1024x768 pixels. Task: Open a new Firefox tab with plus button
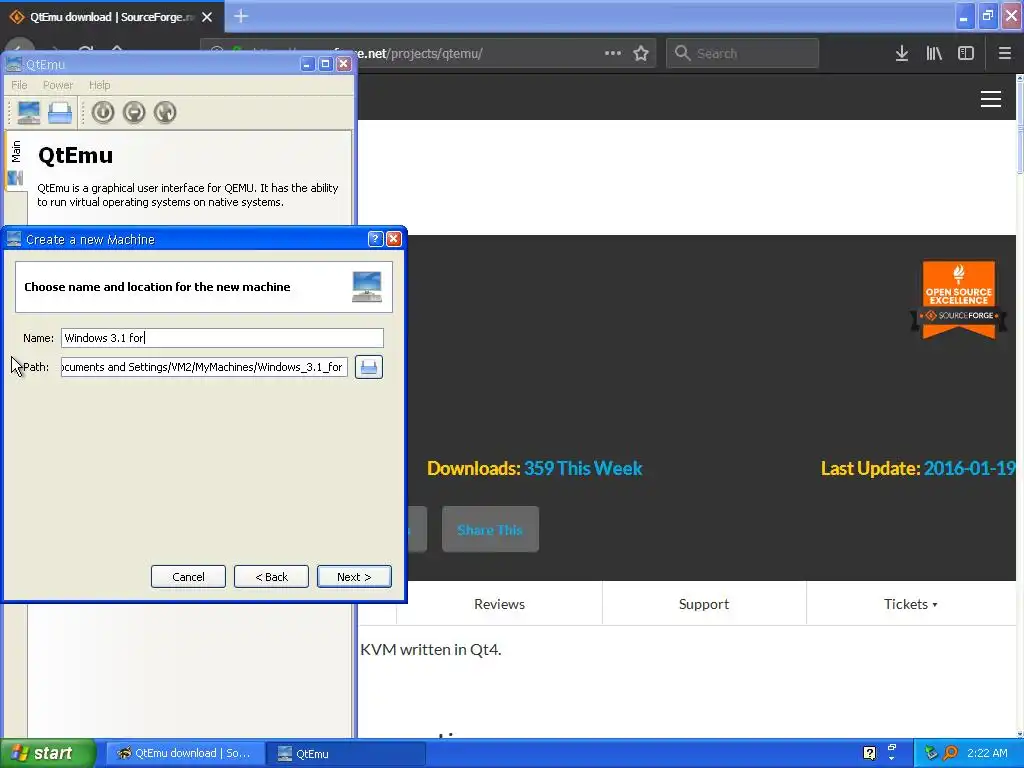tap(241, 16)
